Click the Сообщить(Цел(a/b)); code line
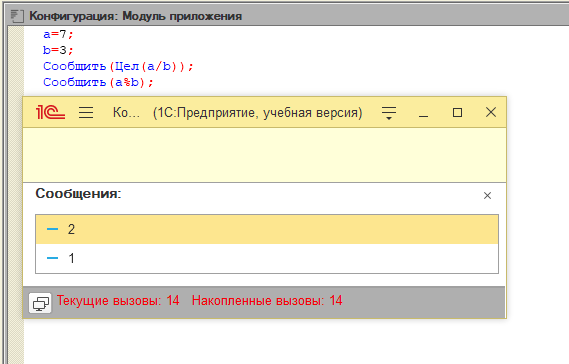This screenshot has height=364, width=569. coord(118,66)
